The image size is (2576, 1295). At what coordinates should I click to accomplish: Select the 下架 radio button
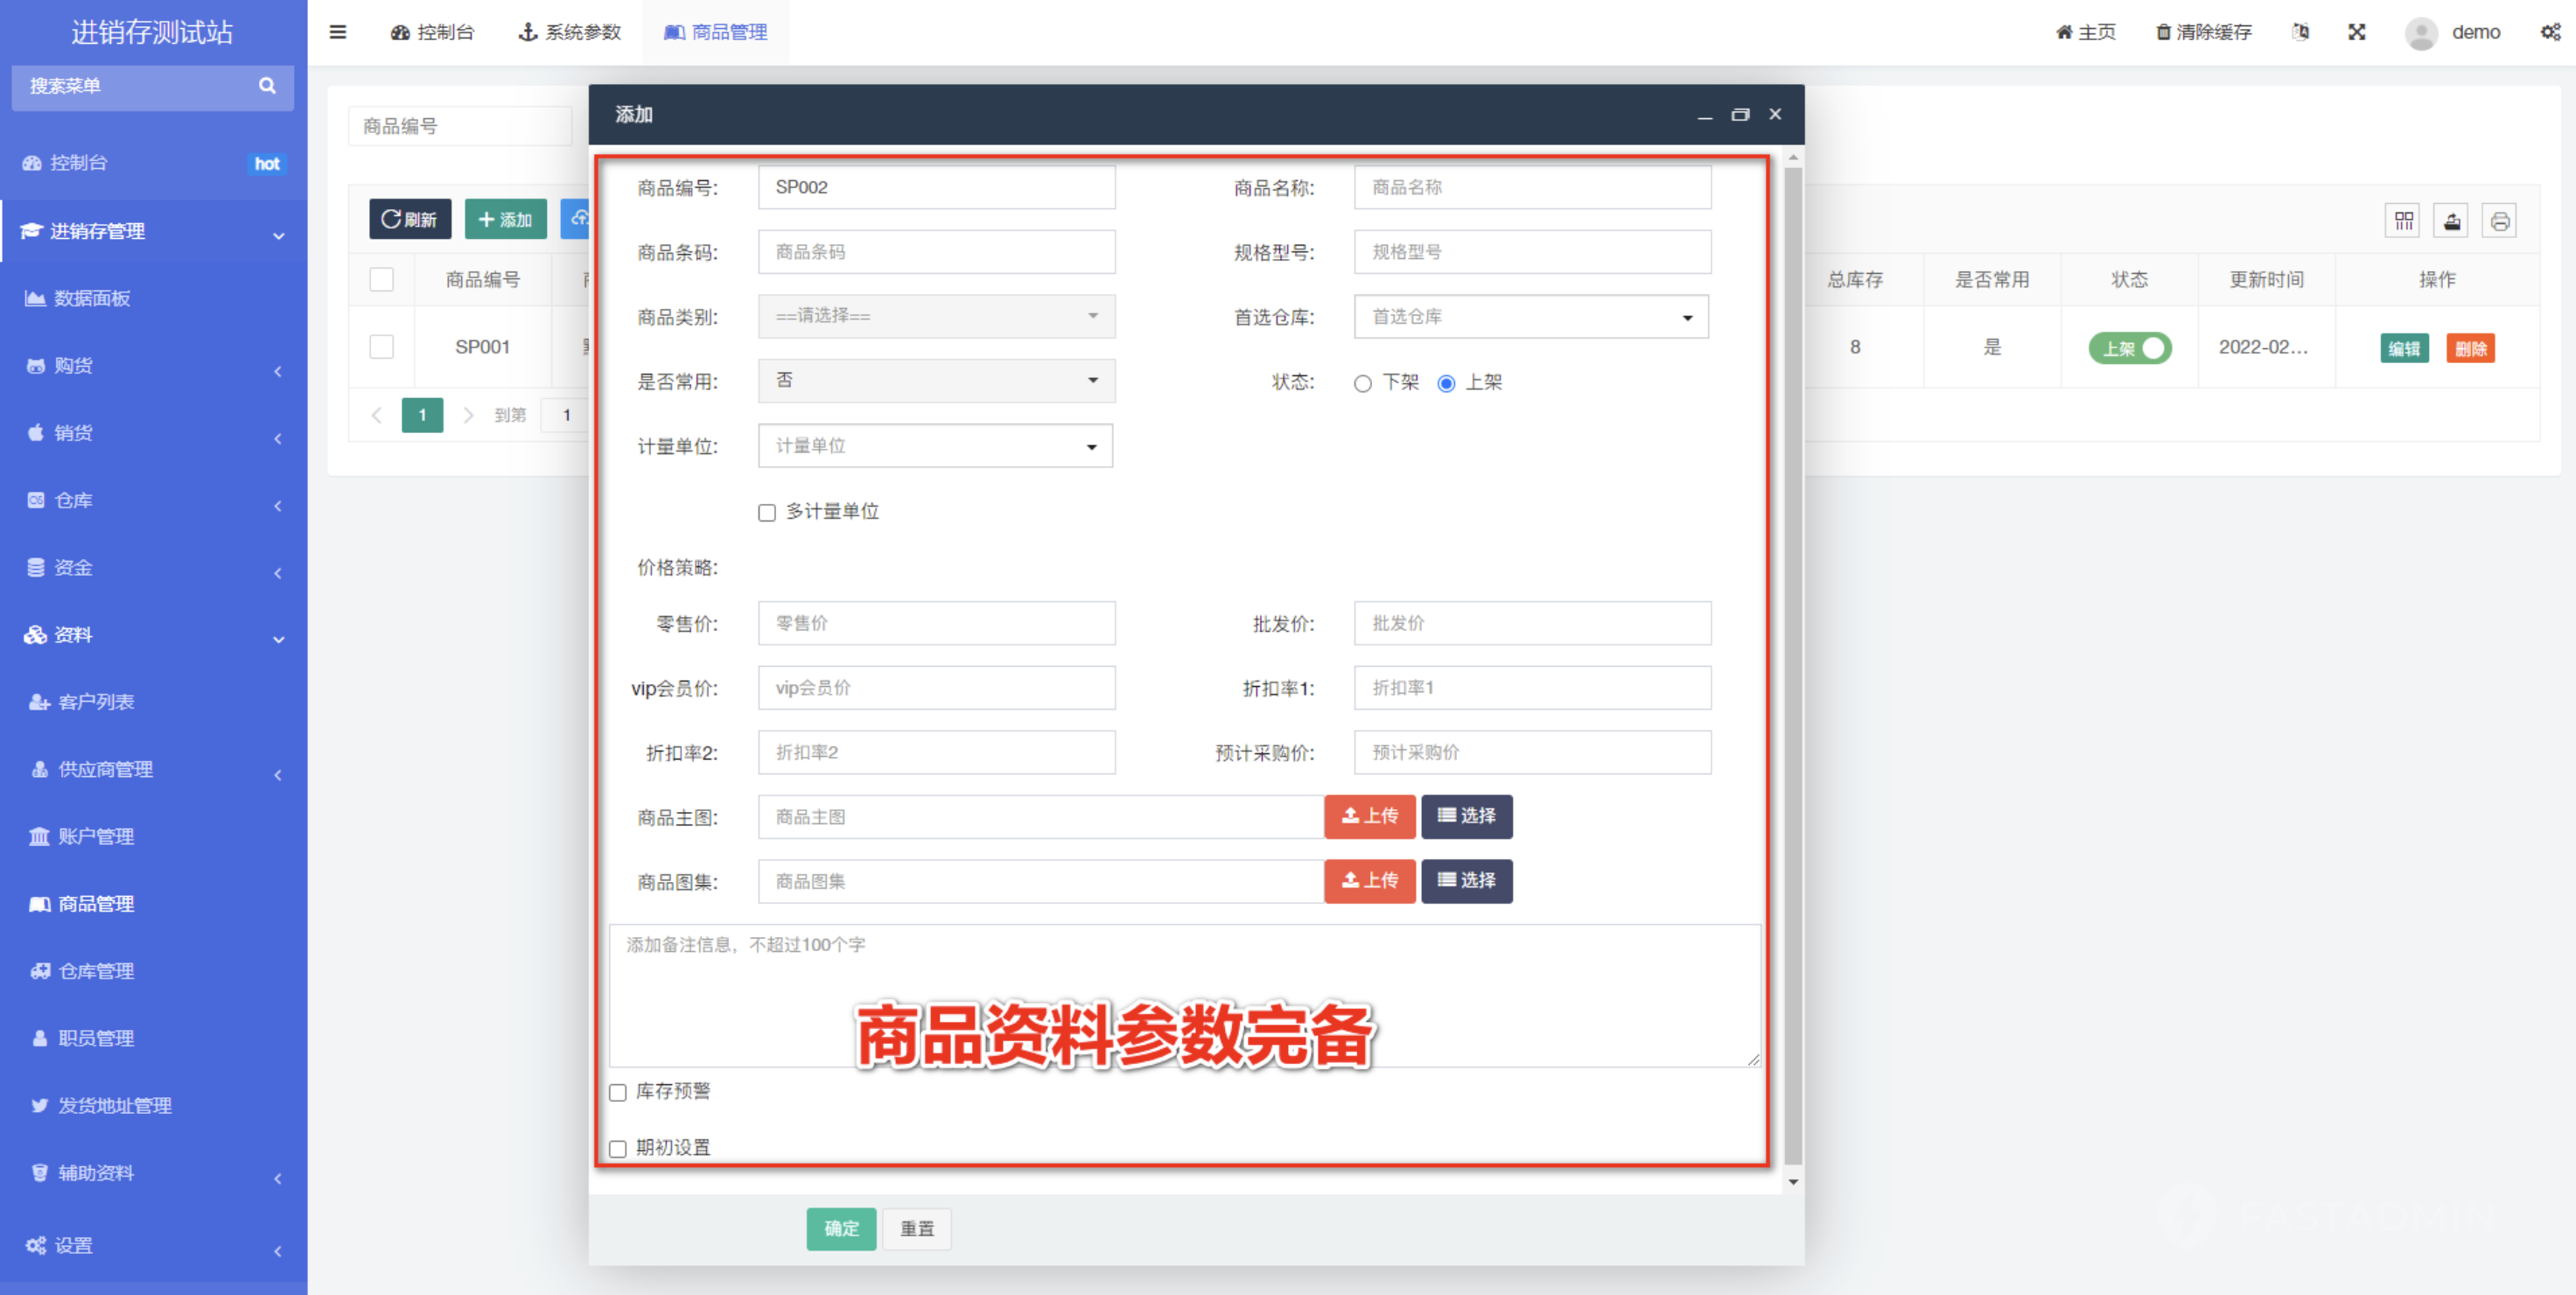pos(1362,383)
